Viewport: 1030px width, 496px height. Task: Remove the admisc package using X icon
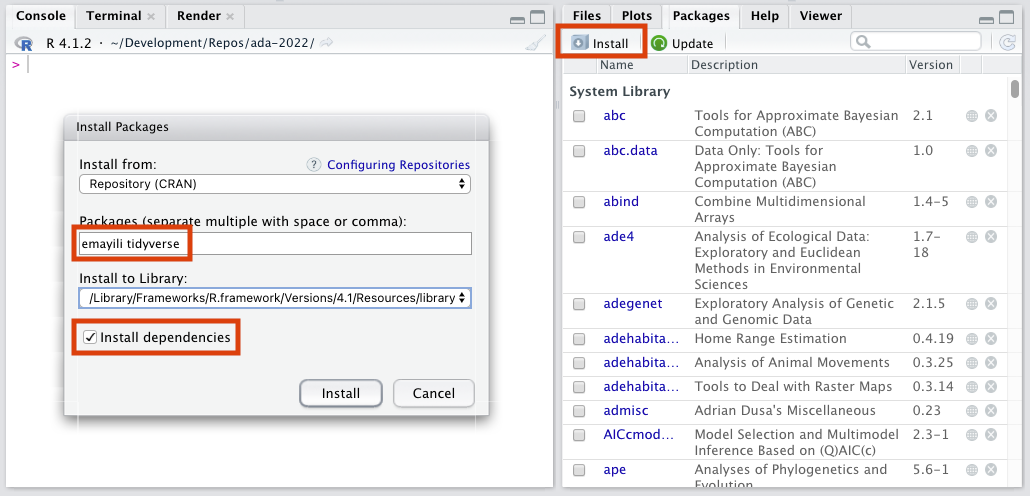tap(991, 411)
